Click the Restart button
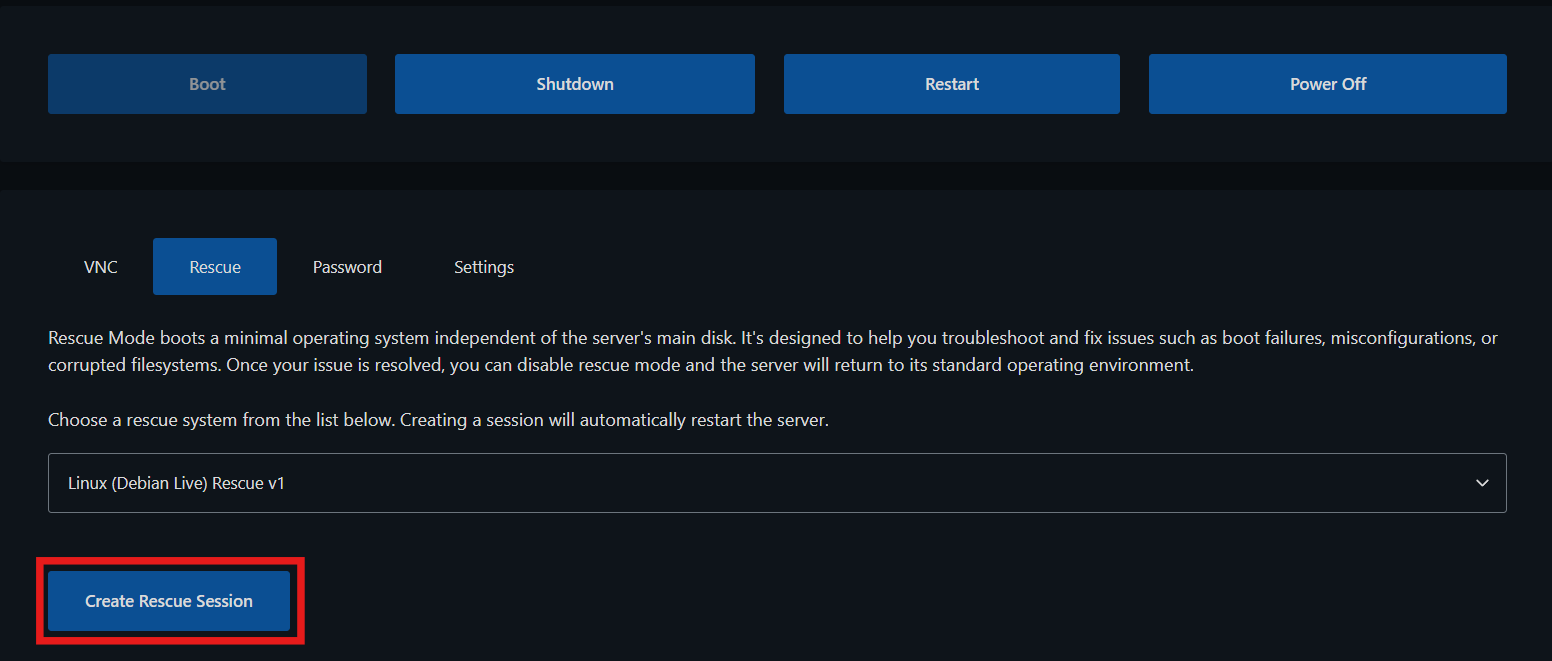Screen dimensions: 1552x661 (952, 84)
